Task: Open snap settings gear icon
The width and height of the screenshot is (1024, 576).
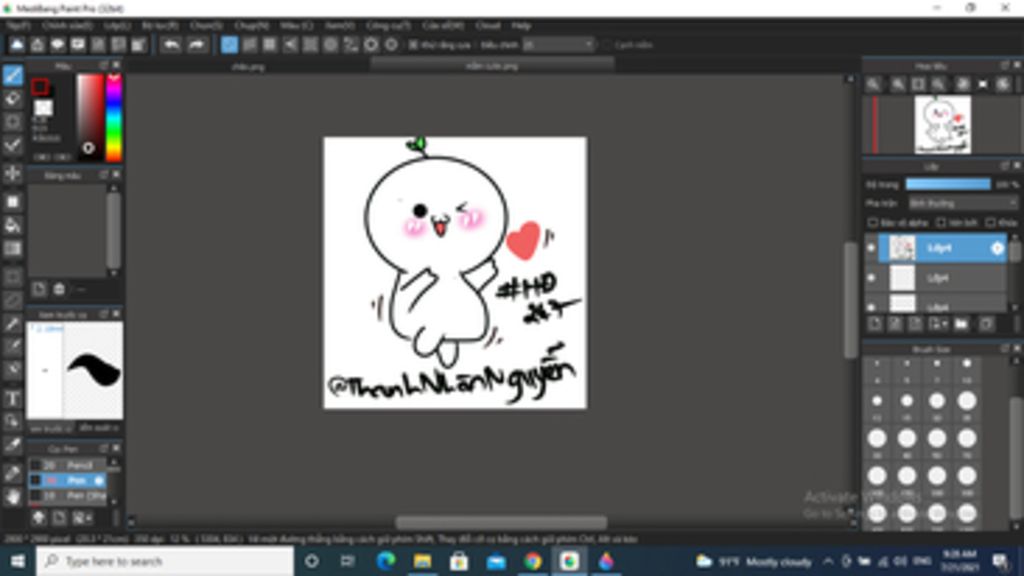Action: tap(391, 44)
